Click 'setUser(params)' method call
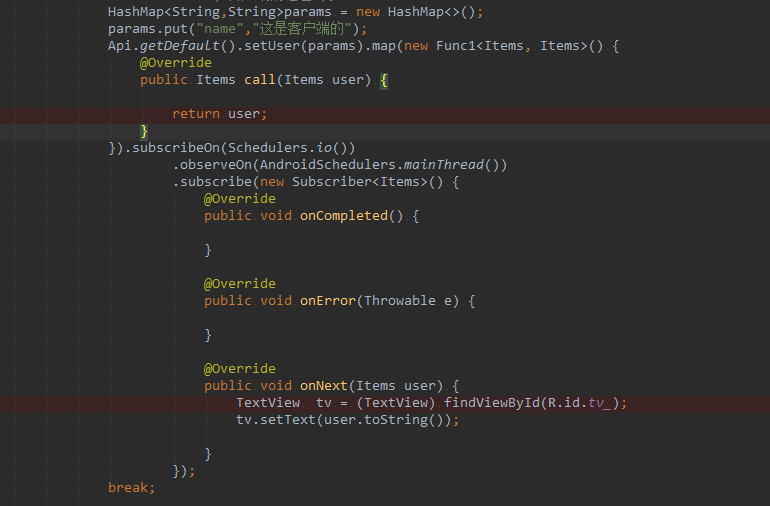 tap(304, 46)
